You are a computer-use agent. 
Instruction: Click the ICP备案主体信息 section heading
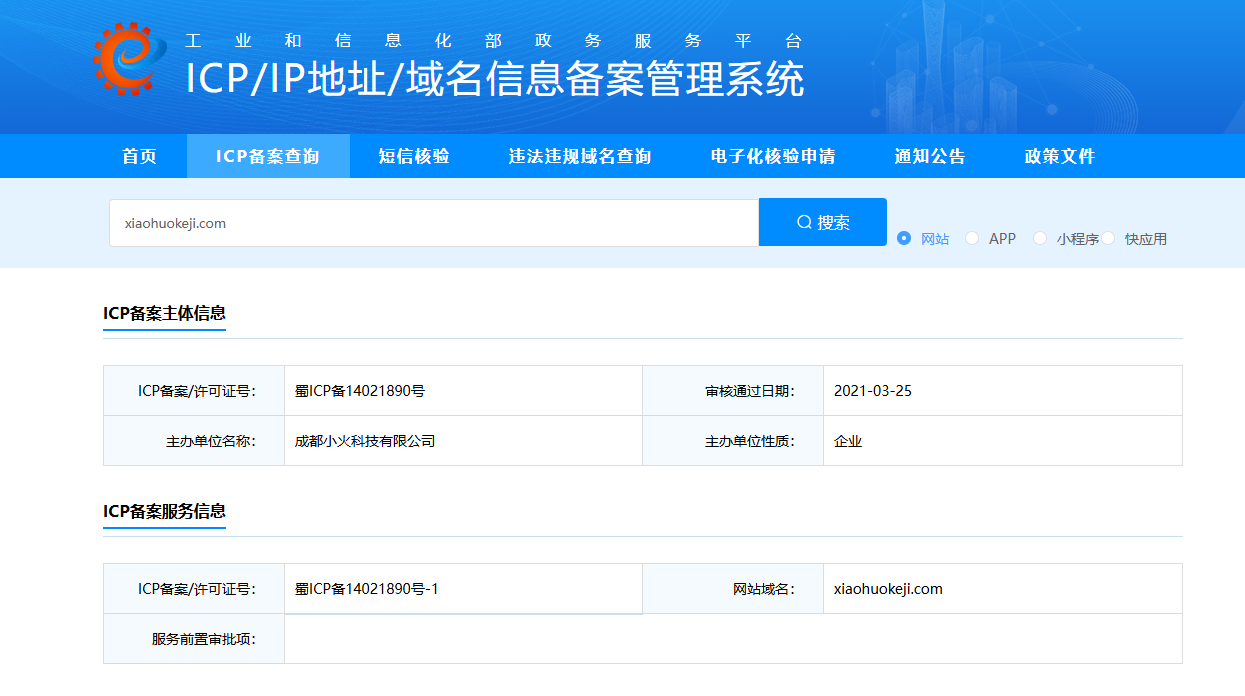(x=164, y=313)
